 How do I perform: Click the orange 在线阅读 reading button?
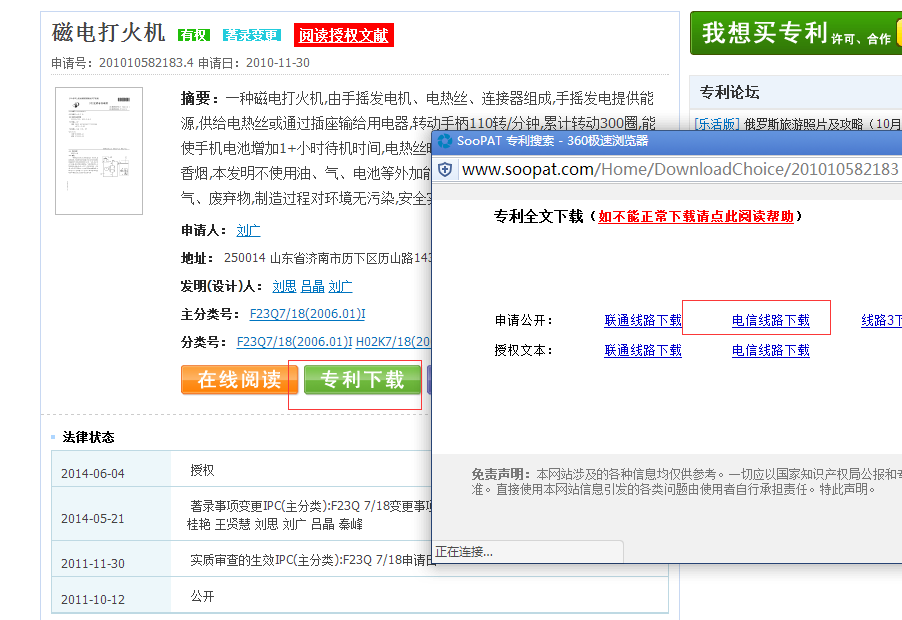coord(239,380)
